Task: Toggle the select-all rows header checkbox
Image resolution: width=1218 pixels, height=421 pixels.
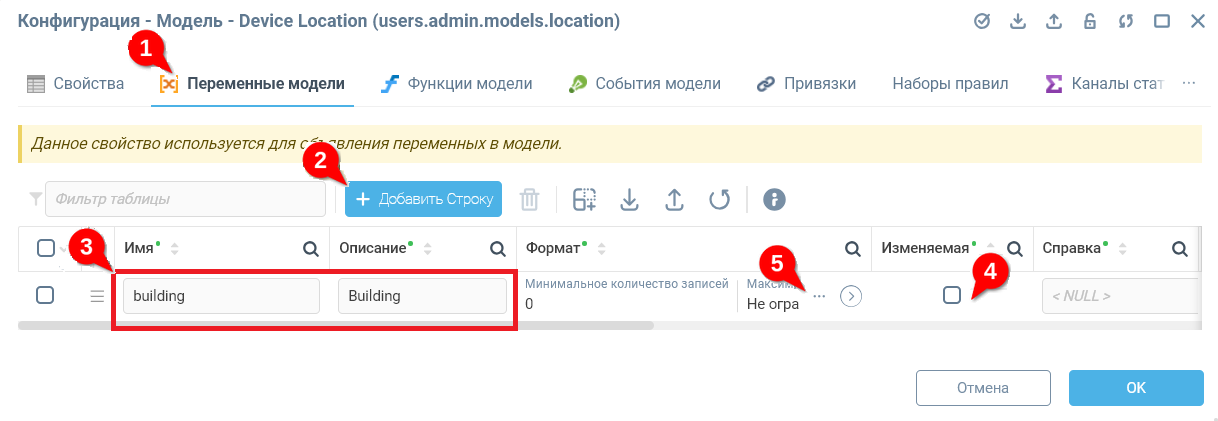Action: (45, 249)
